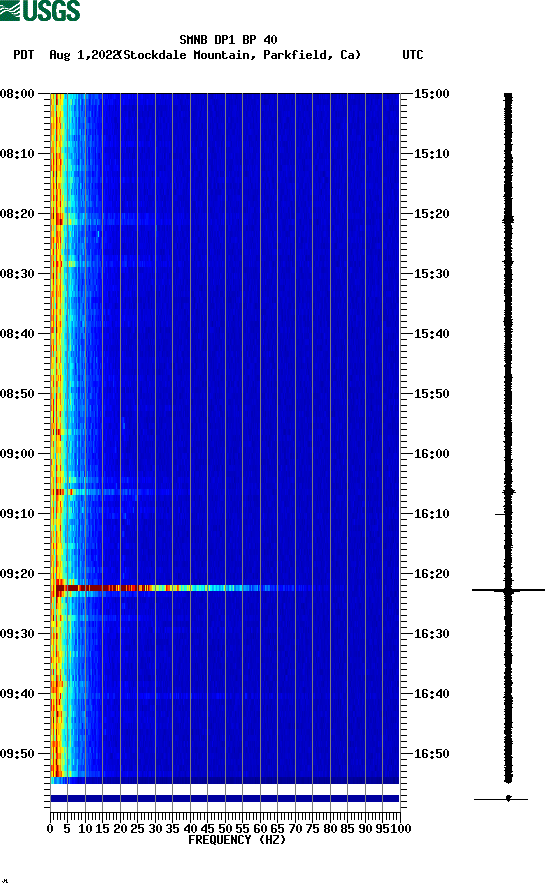Click the title 'SMNB DP1 BP 40'
The width and height of the screenshot is (552, 892).
click(x=228, y=40)
